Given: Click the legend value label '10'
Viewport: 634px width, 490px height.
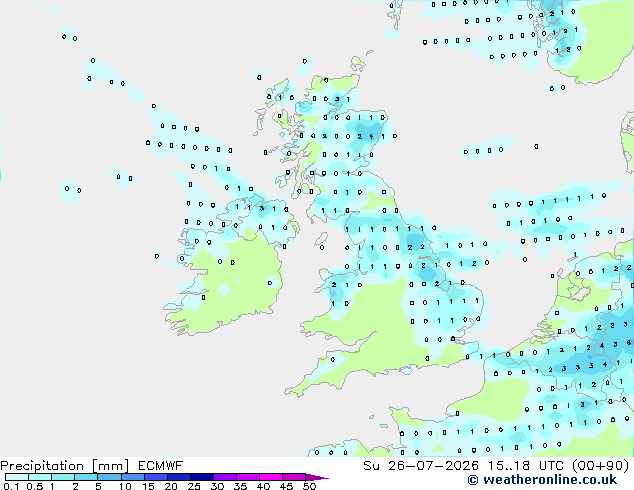Looking at the screenshot, I should (x=125, y=486).
